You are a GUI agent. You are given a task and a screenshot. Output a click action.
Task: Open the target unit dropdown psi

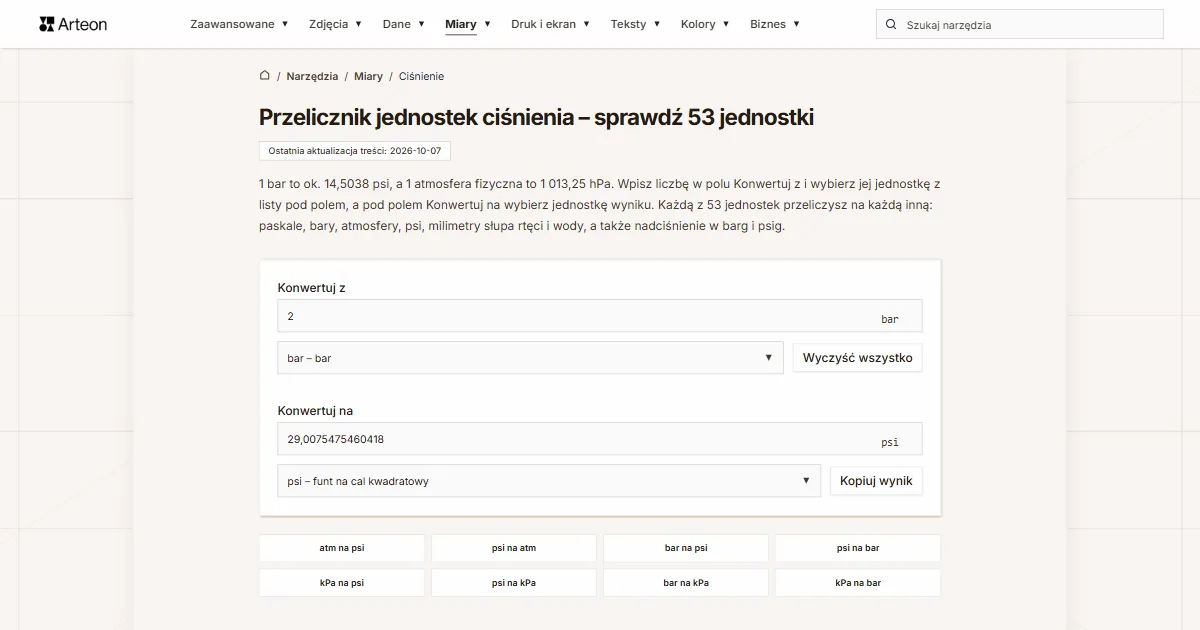click(548, 481)
